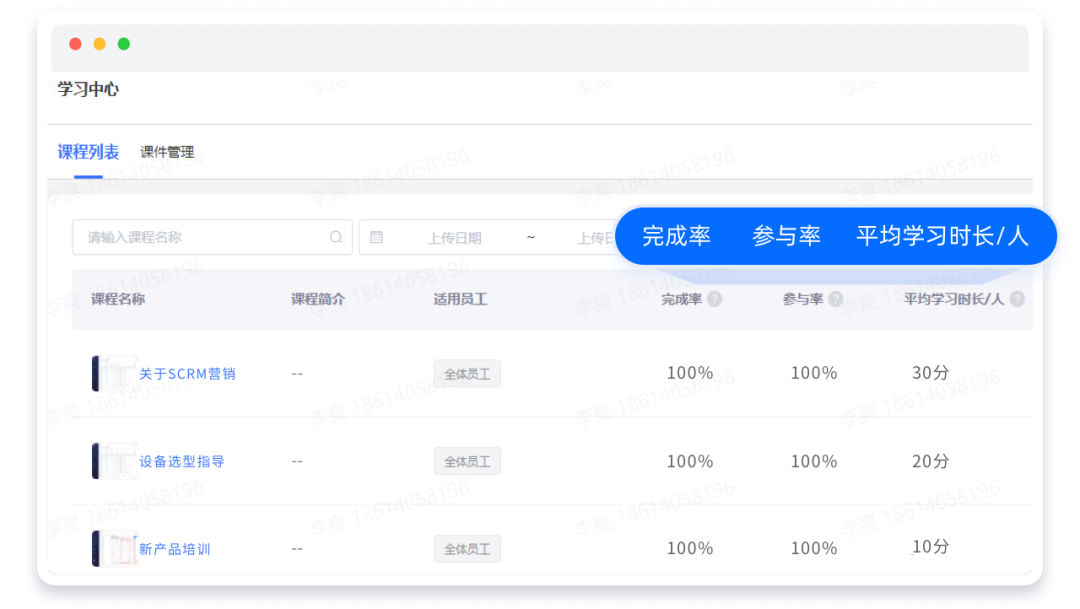Open the 关于SCRM营销 course link
Image resolution: width=1080 pixels, height=609 pixels.
point(187,373)
